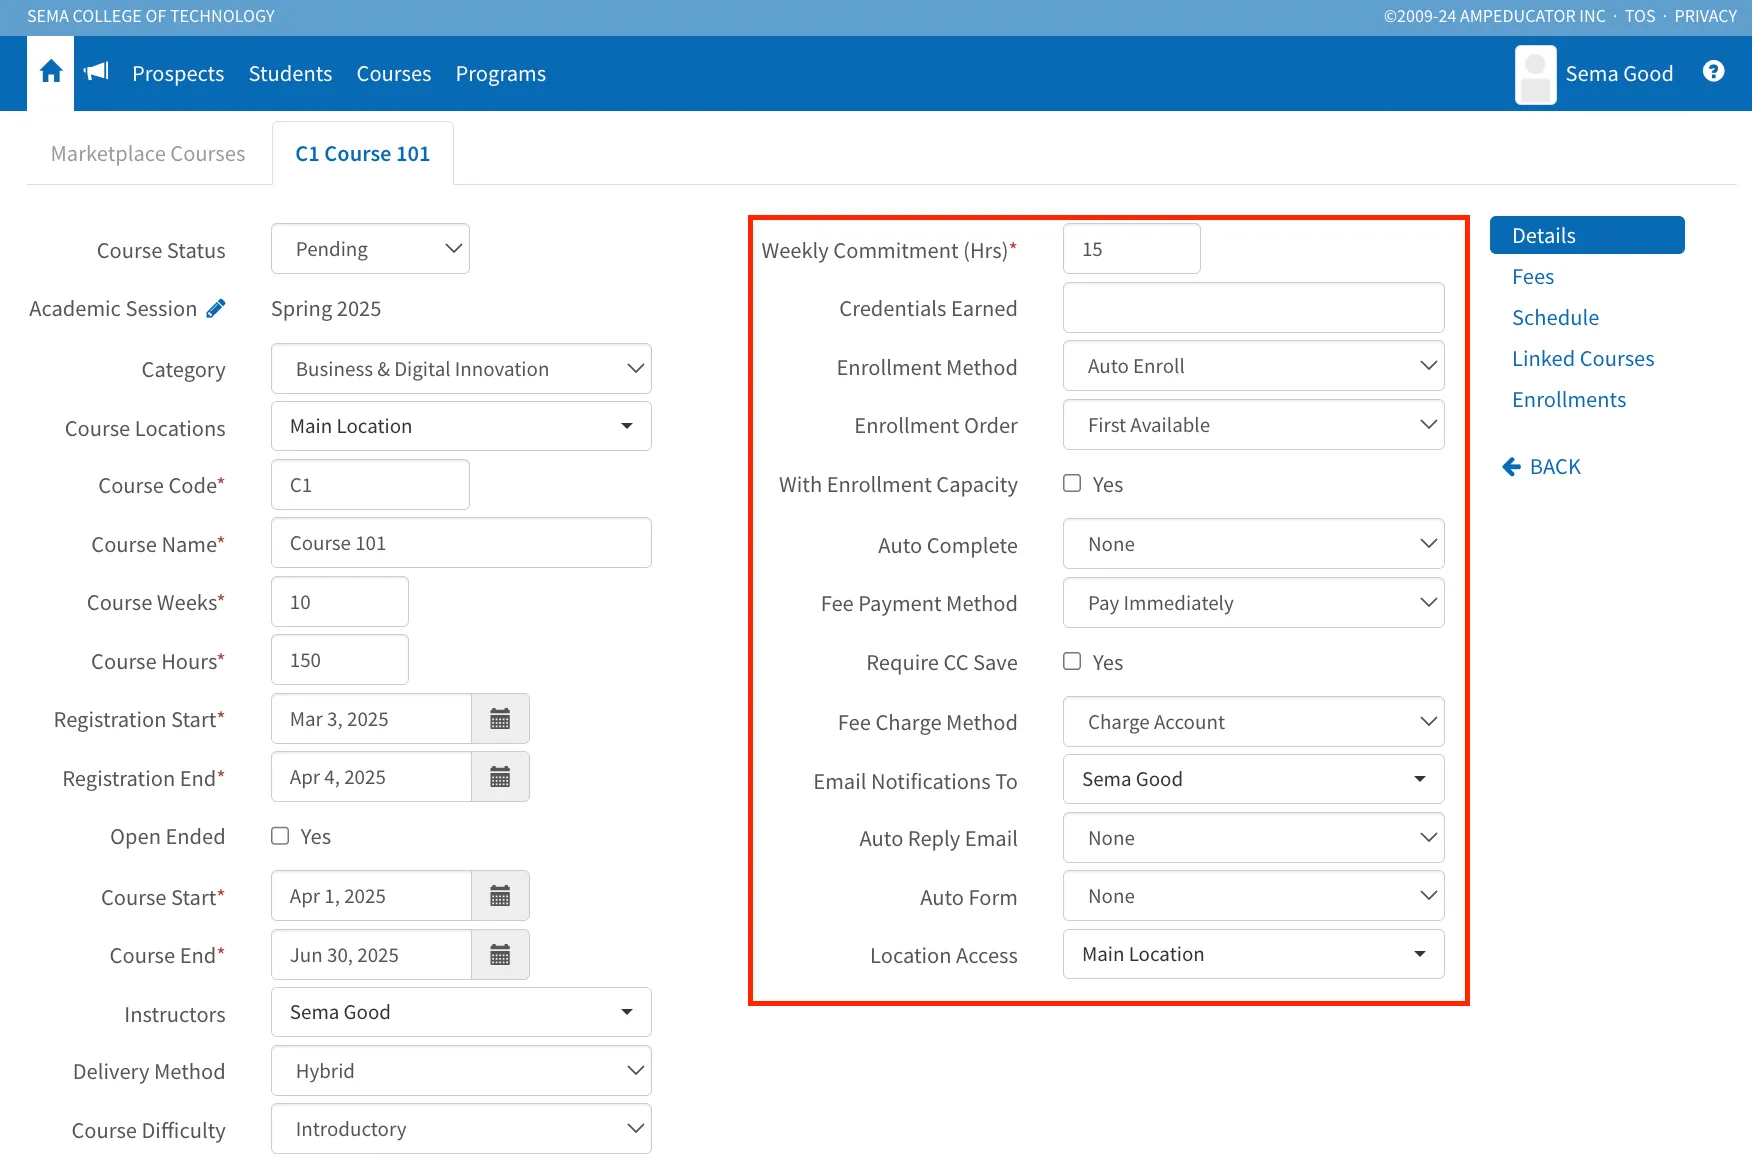The image size is (1752, 1176).
Task: Open the Students menu
Action: coord(290,74)
